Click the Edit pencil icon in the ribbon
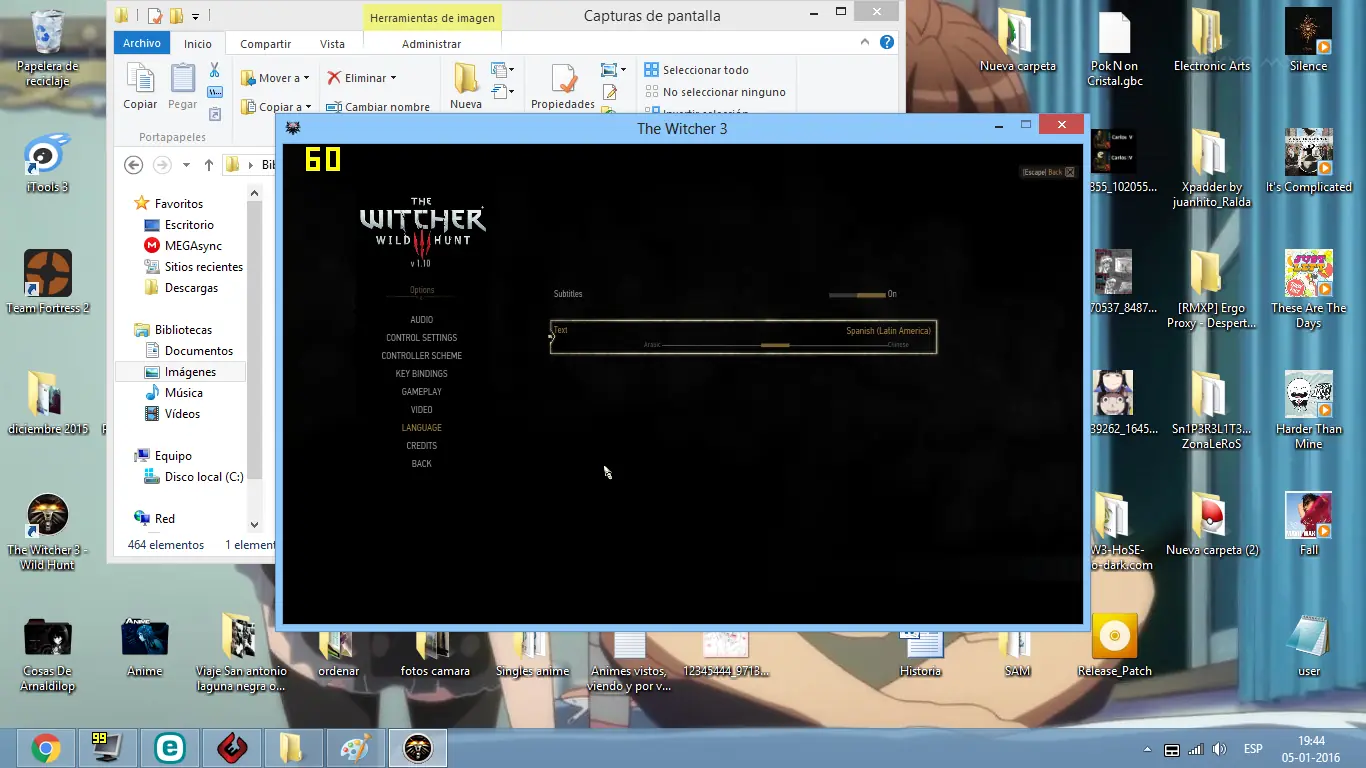 pyautogui.click(x=609, y=93)
